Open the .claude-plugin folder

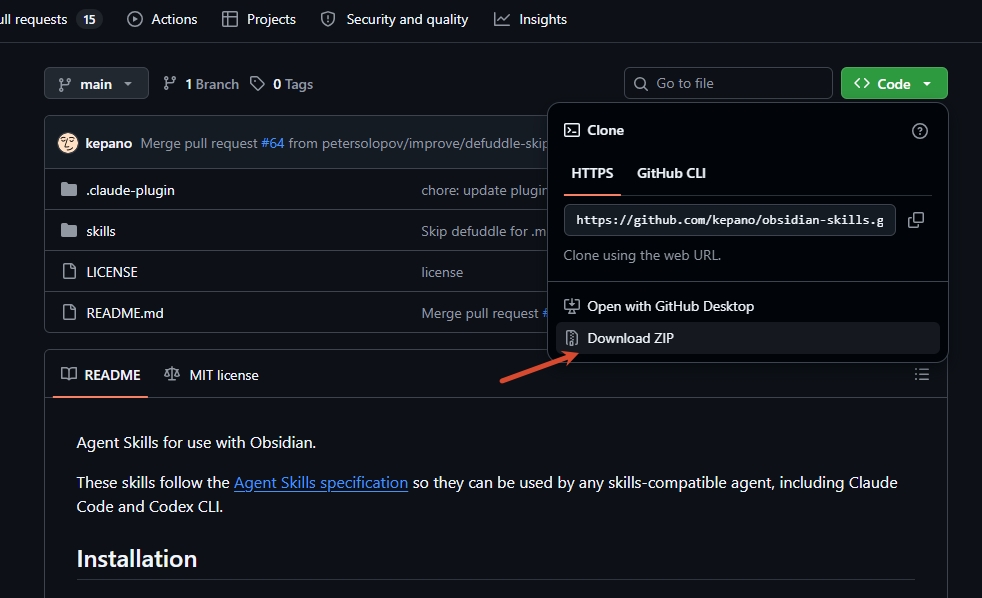coord(130,190)
